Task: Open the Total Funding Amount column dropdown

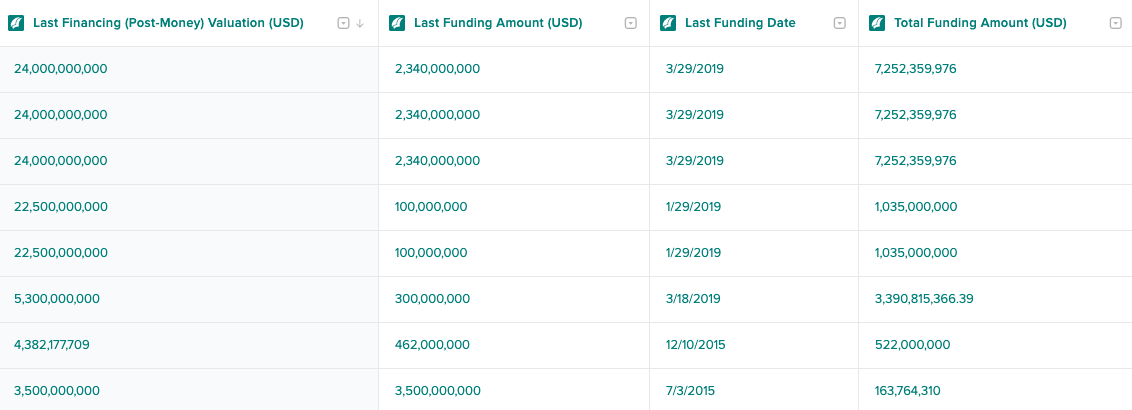Action: pyautogui.click(x=1115, y=23)
